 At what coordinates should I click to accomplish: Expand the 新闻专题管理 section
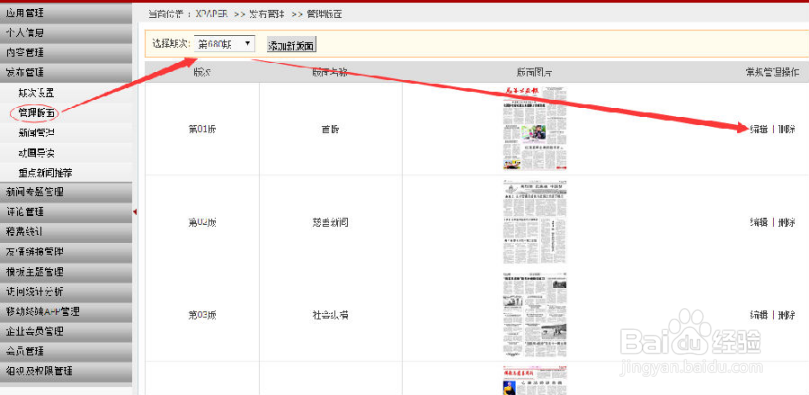66,192
